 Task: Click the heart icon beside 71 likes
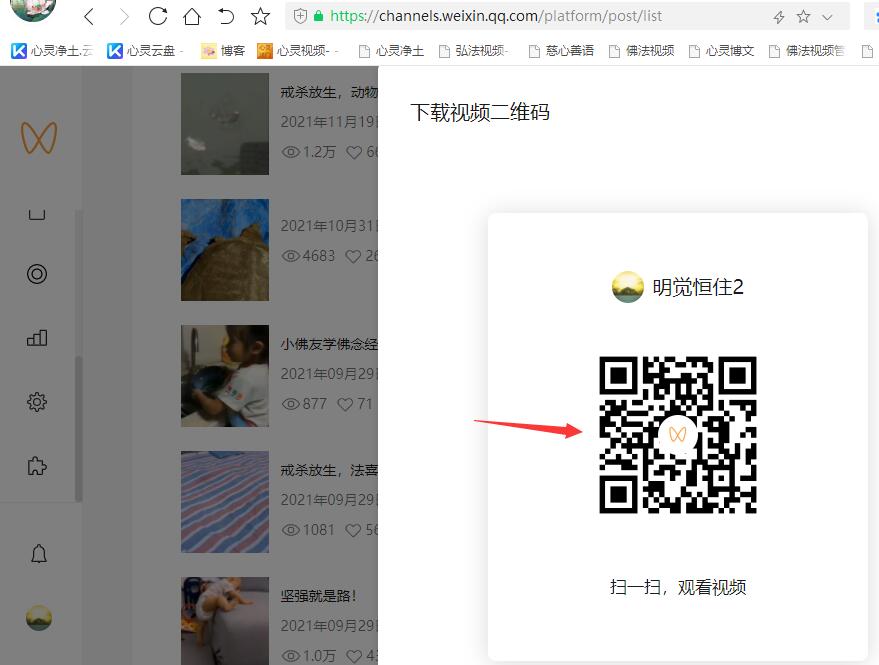(x=345, y=404)
